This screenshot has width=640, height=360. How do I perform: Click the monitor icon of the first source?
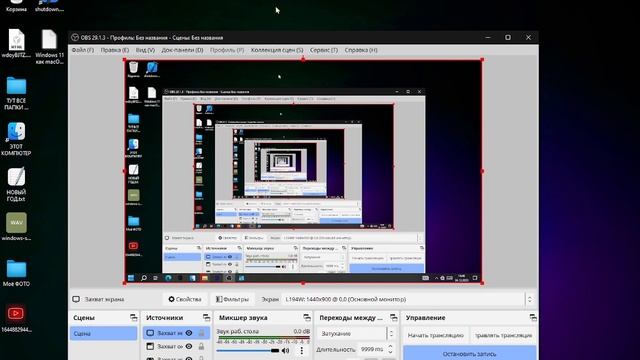(x=150, y=333)
